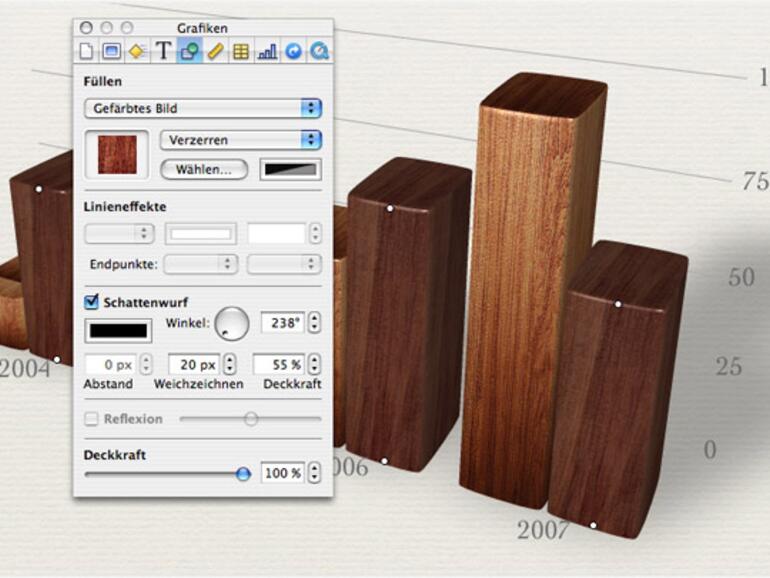This screenshot has width=770, height=578.
Task: Click the Reflexion slider track
Action: click(250, 419)
